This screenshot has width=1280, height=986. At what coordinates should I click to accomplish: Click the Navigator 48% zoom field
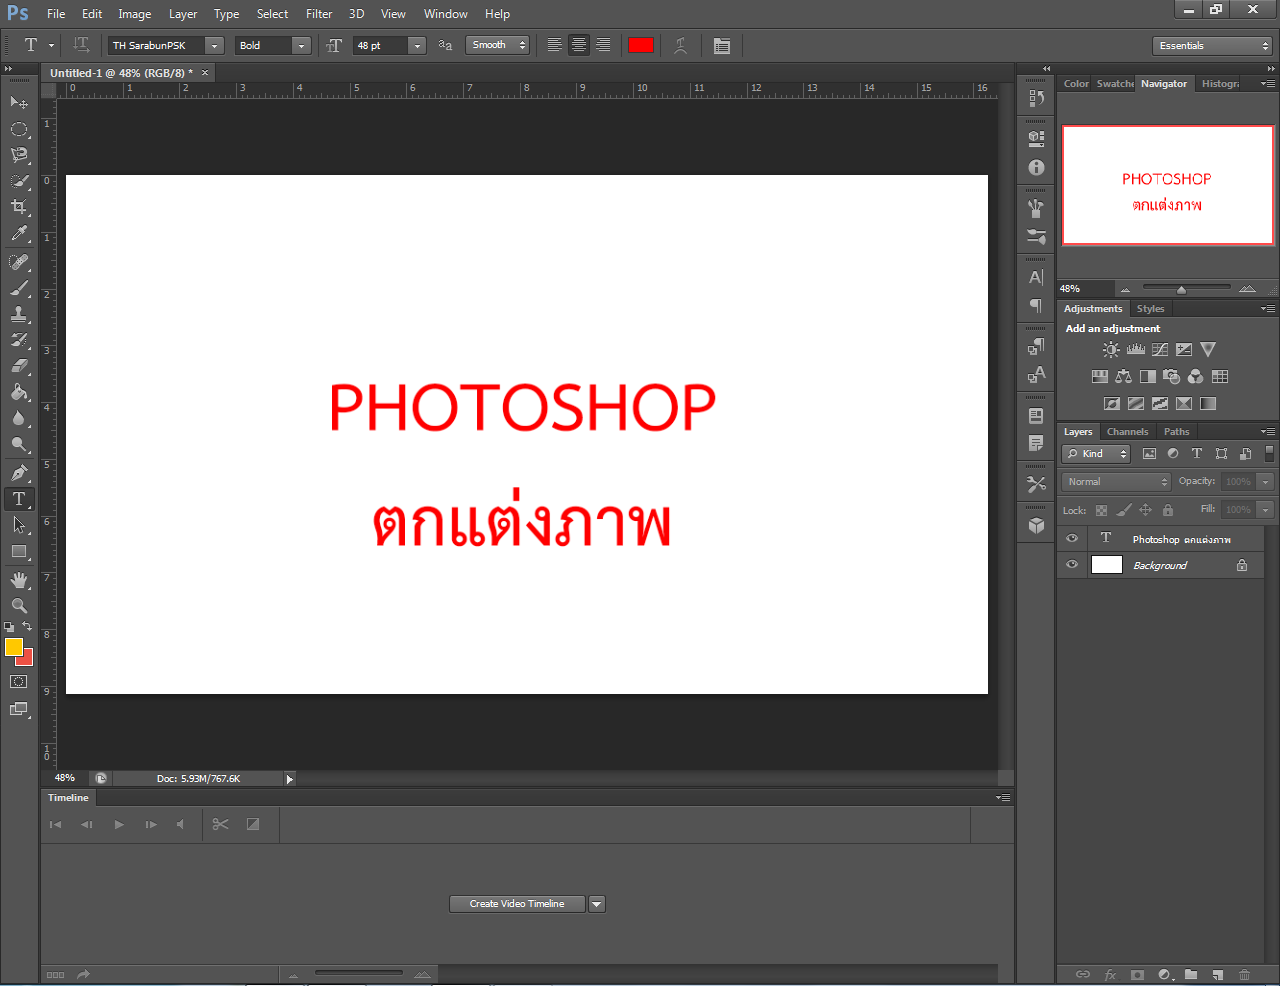click(x=1084, y=289)
